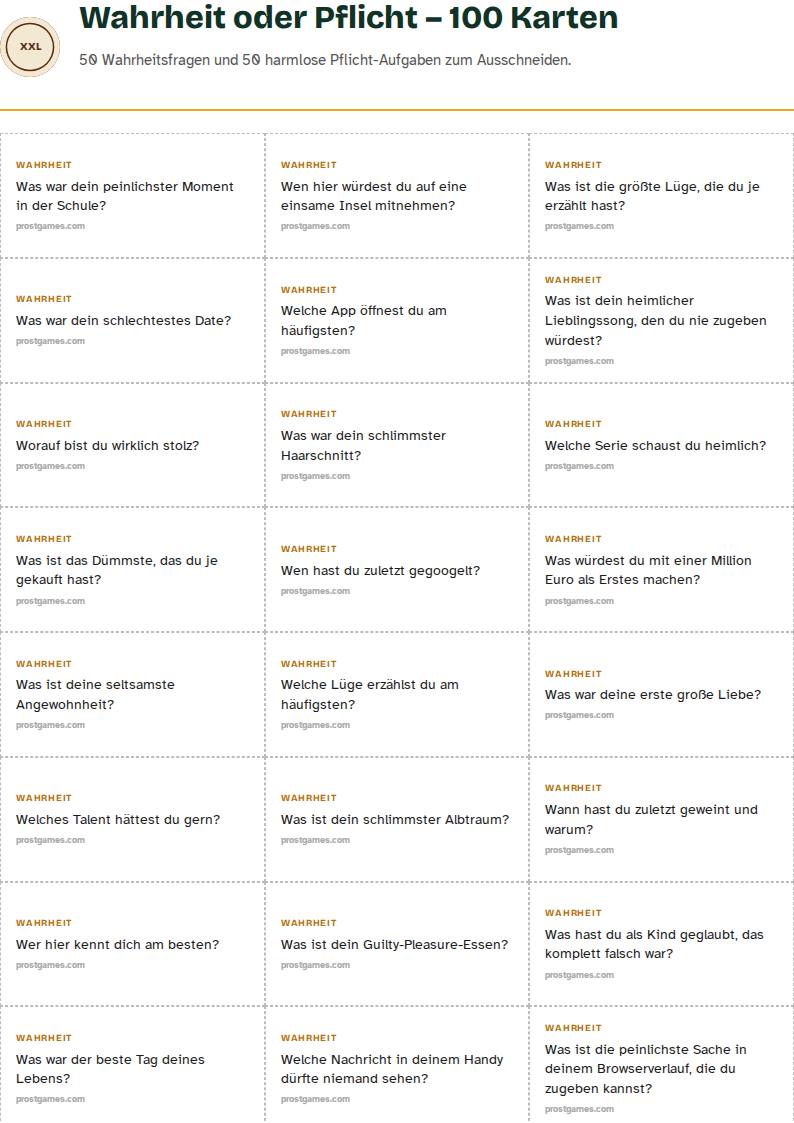Click prostgames.com link under 'Guilty-Pleasure-Essen' card
This screenshot has height=1123, width=794.
point(315,965)
